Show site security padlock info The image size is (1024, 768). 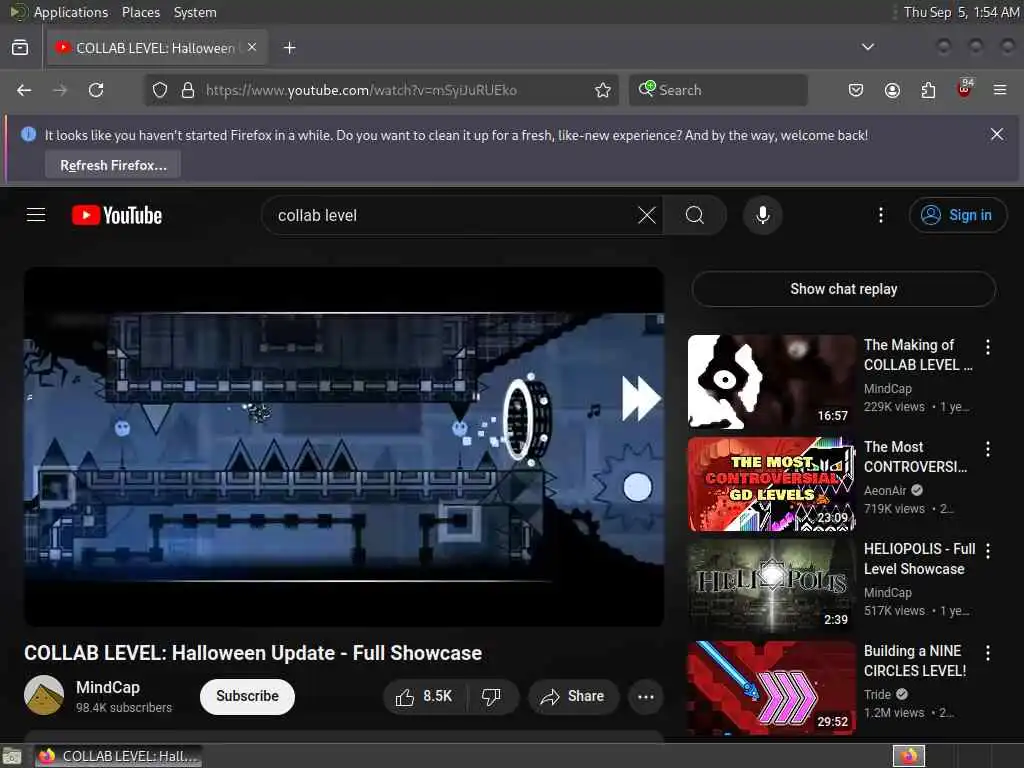pos(188,90)
